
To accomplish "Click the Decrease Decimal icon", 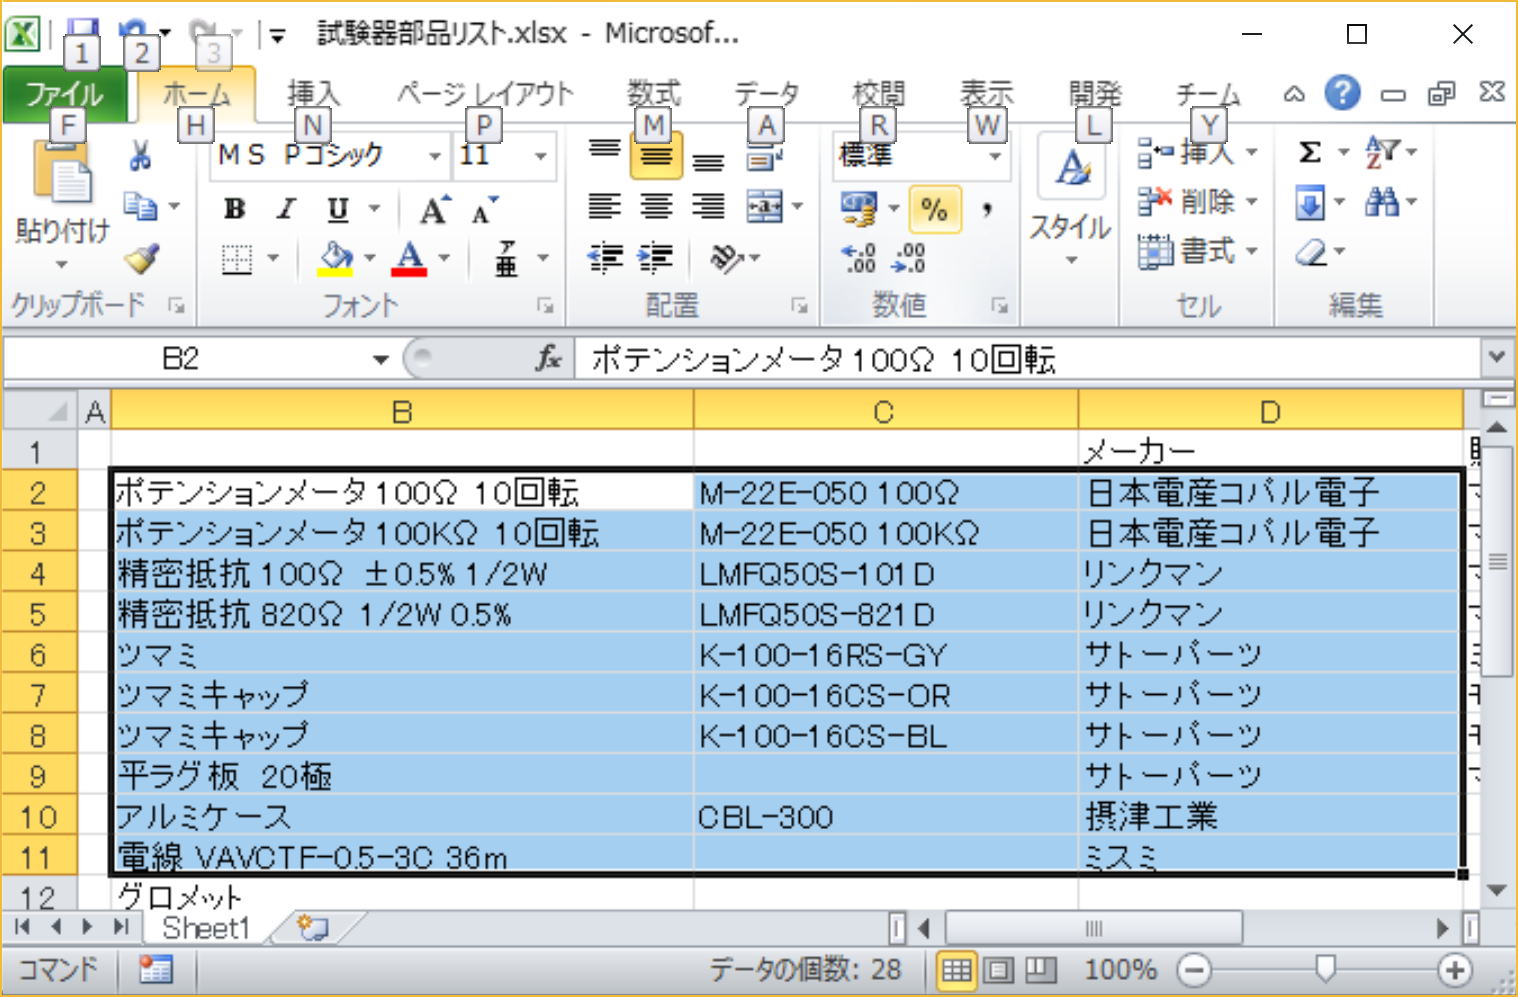I will (x=908, y=258).
